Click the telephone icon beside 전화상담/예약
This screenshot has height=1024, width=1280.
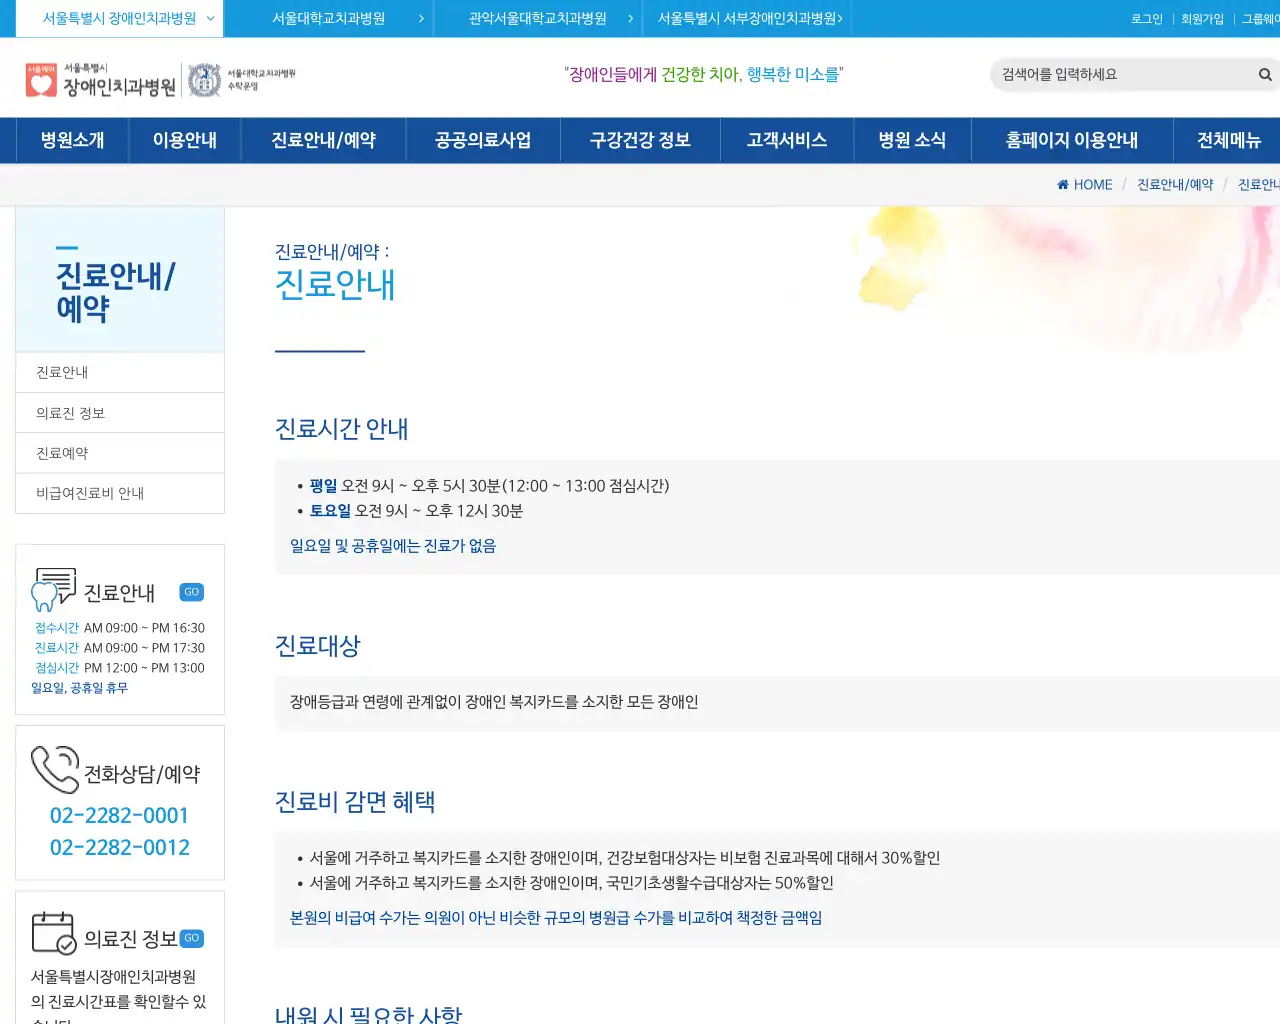point(55,770)
